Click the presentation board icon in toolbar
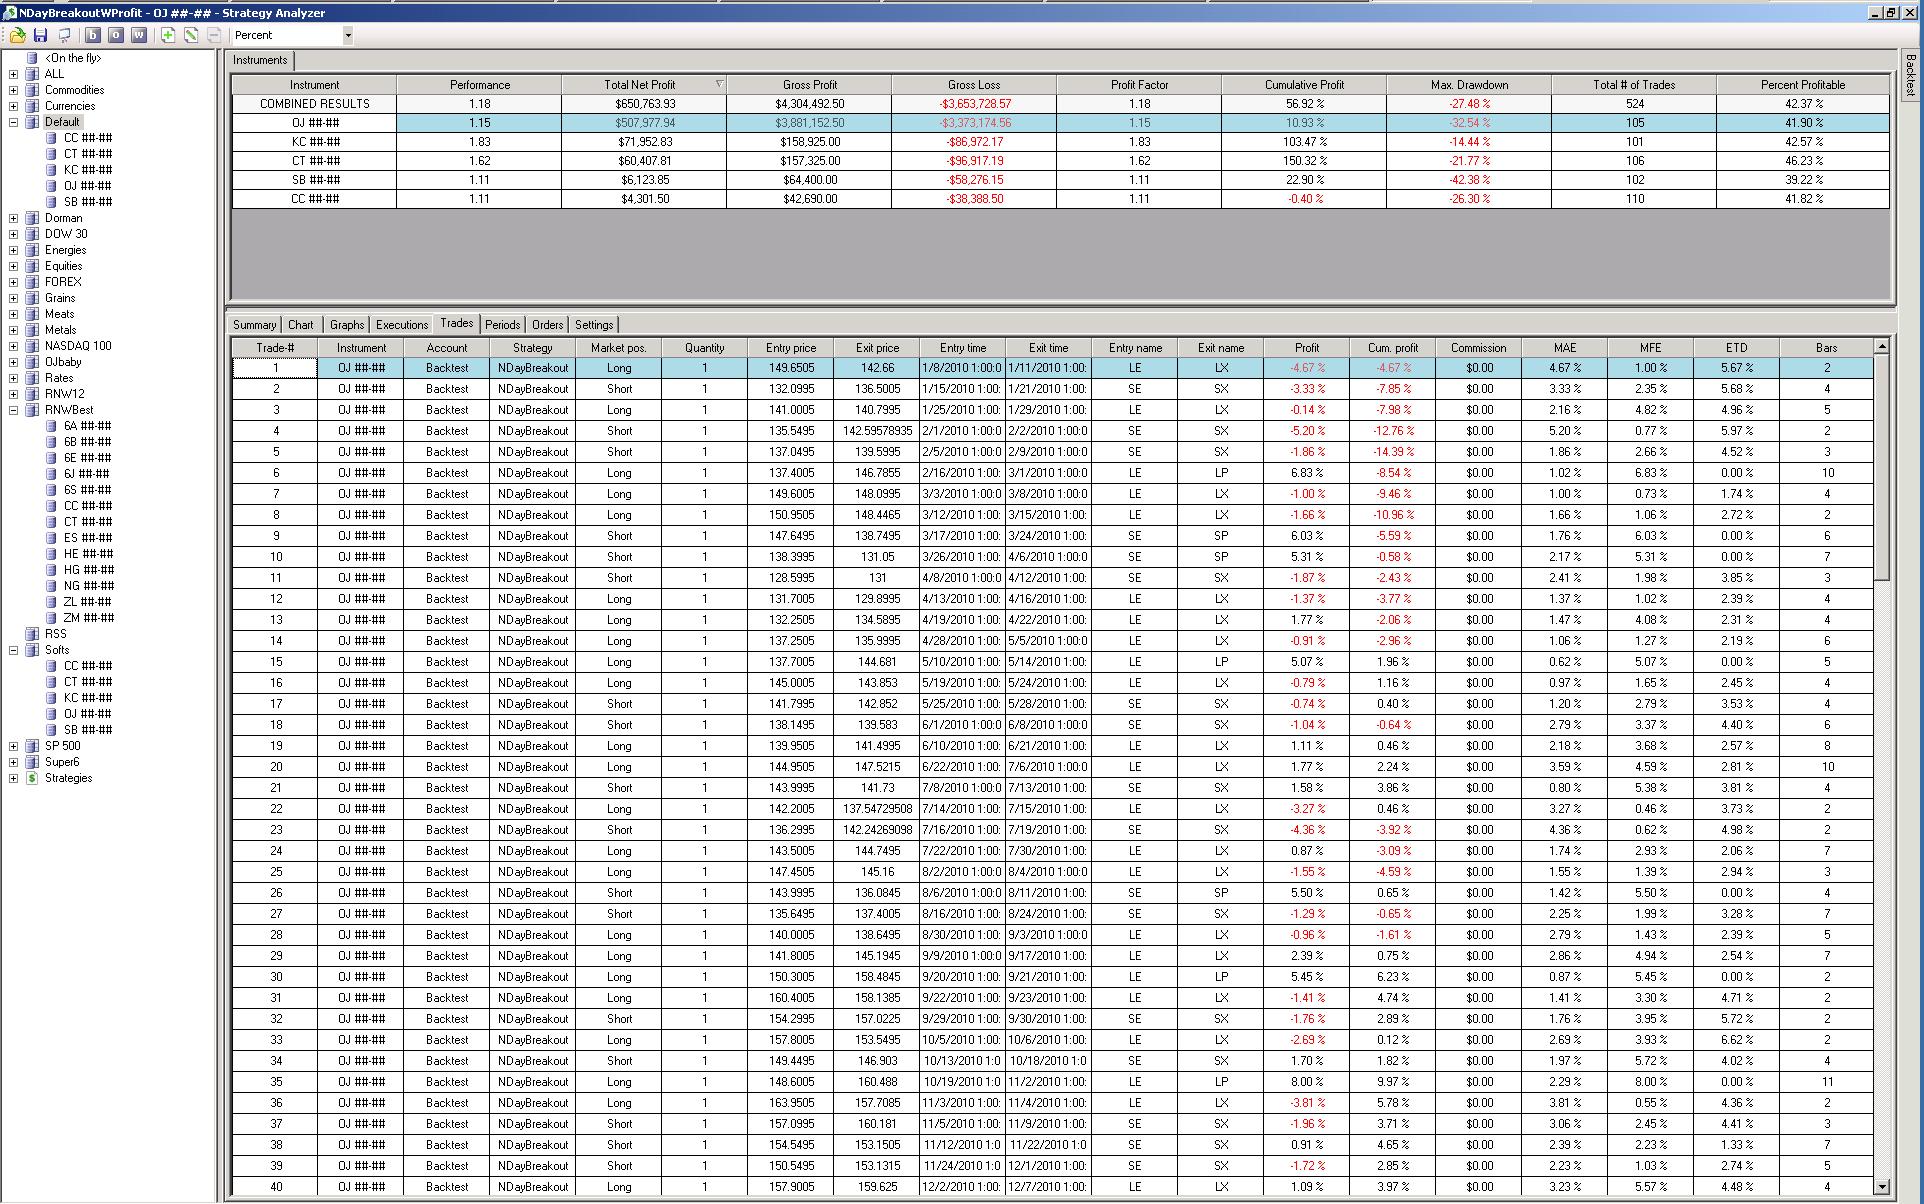The image size is (1924, 1204). [64, 35]
